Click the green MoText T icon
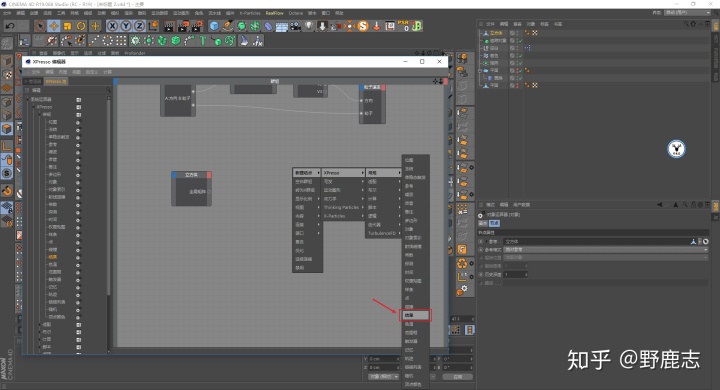Screen dimensions: 720x390 [202, 41]
